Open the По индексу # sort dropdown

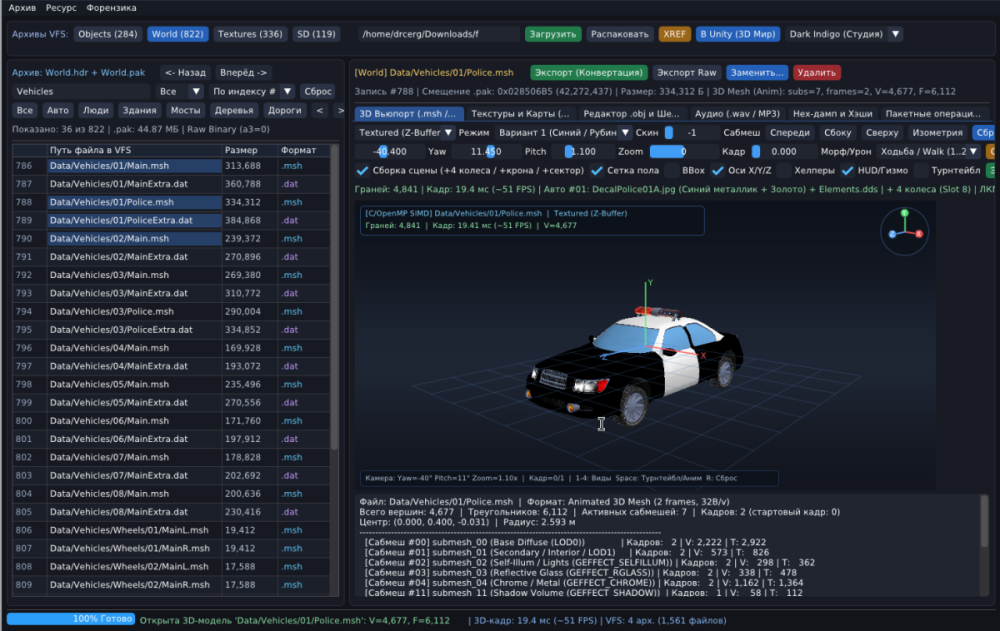click(x=251, y=91)
